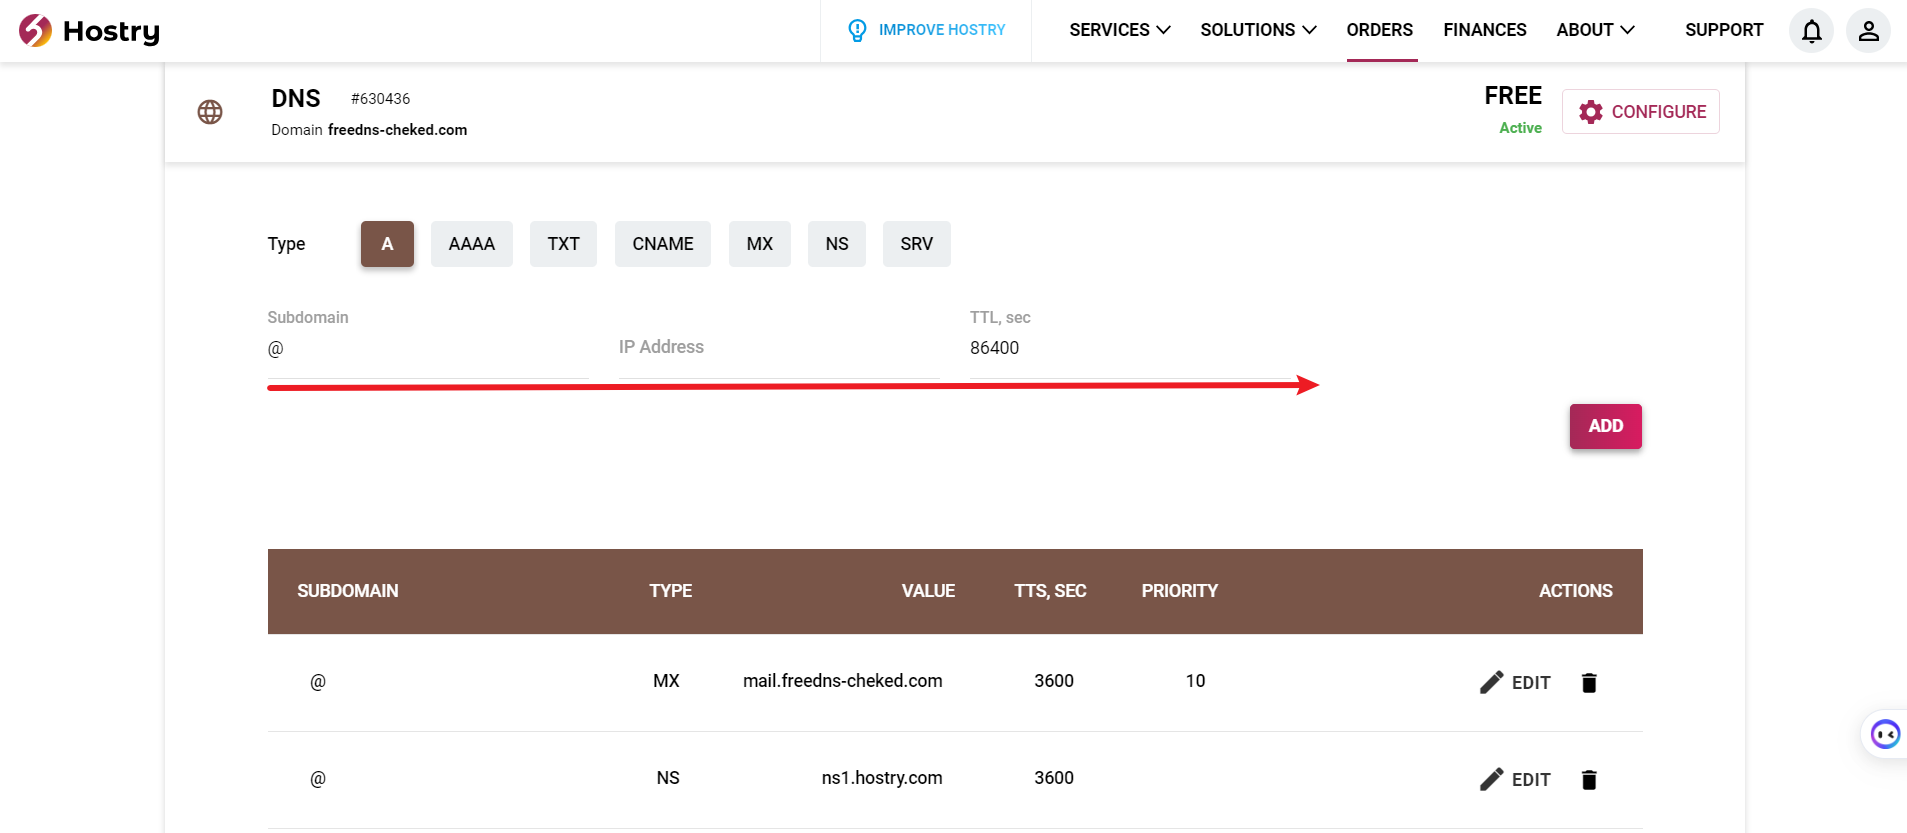This screenshot has height=833, width=1907.
Task: Select the TXT record type
Action: tap(563, 244)
